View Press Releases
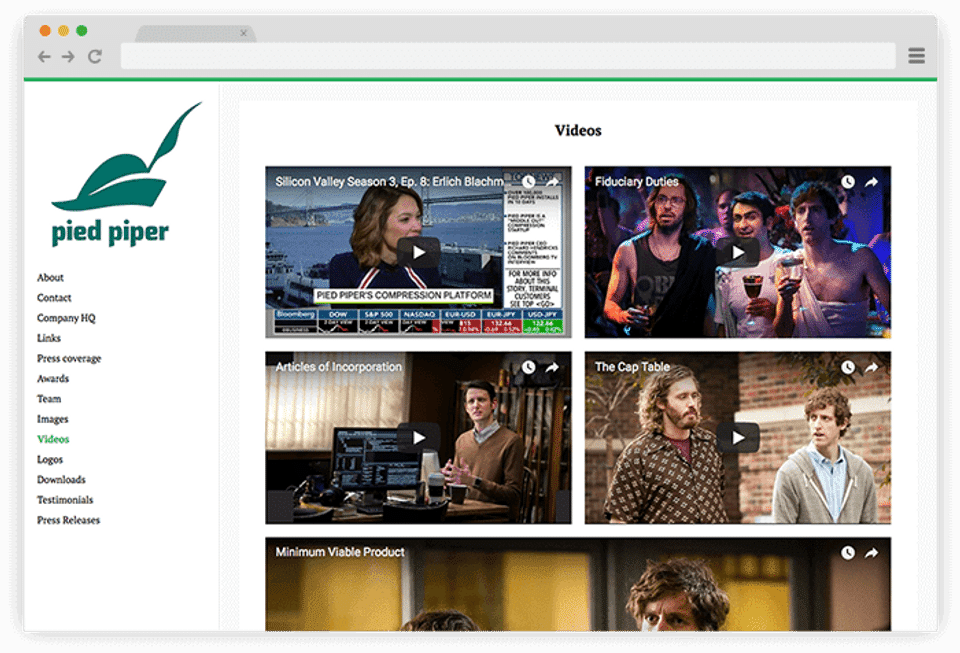This screenshot has height=653, width=960. pyautogui.click(x=69, y=520)
